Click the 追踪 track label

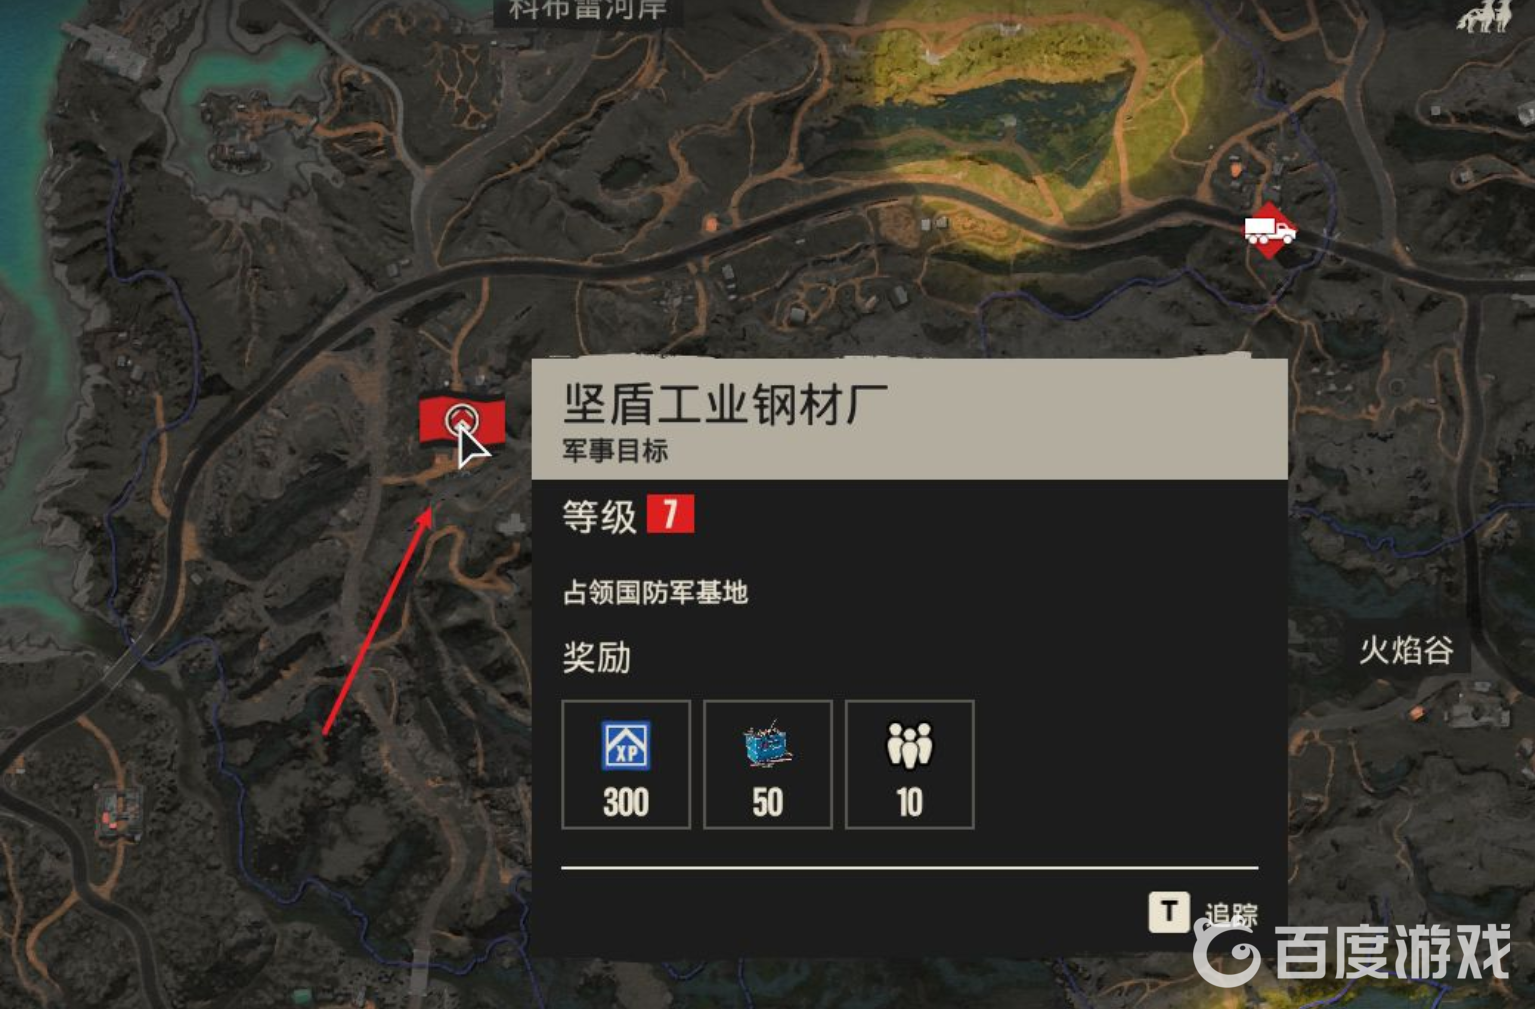tap(1231, 915)
